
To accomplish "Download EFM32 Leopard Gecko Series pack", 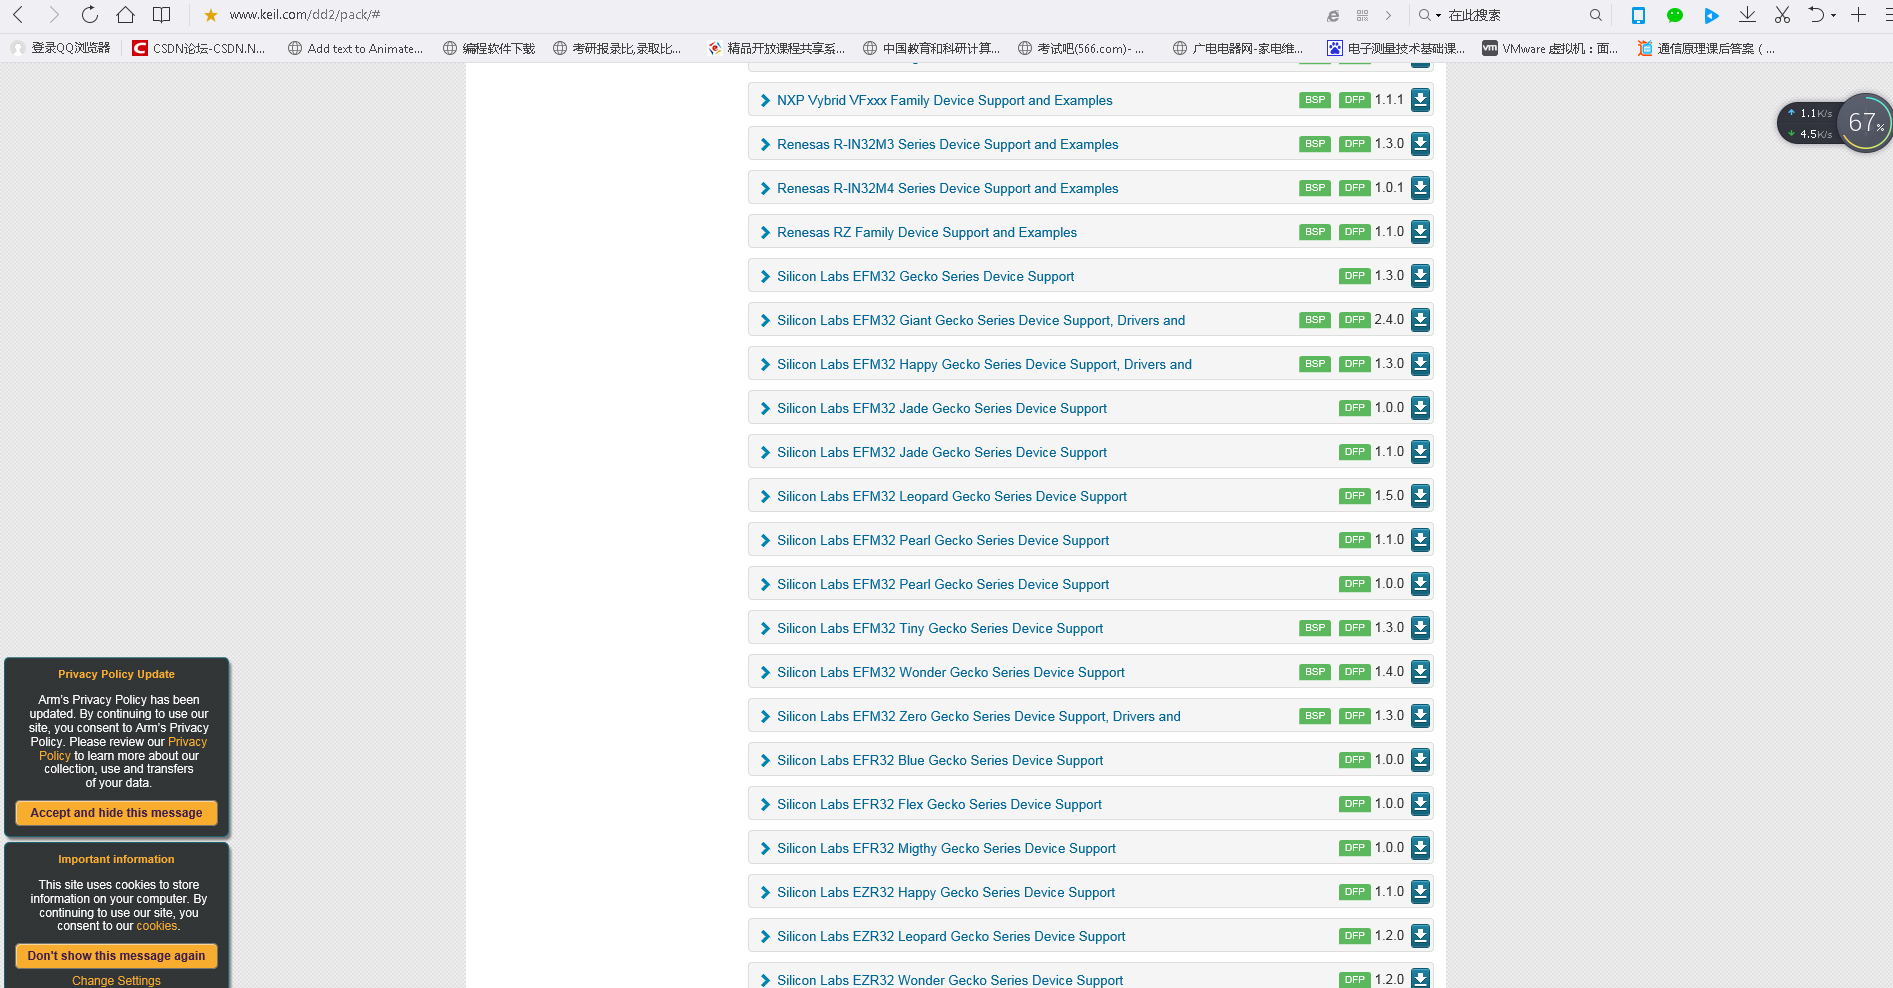I will [x=1420, y=496].
